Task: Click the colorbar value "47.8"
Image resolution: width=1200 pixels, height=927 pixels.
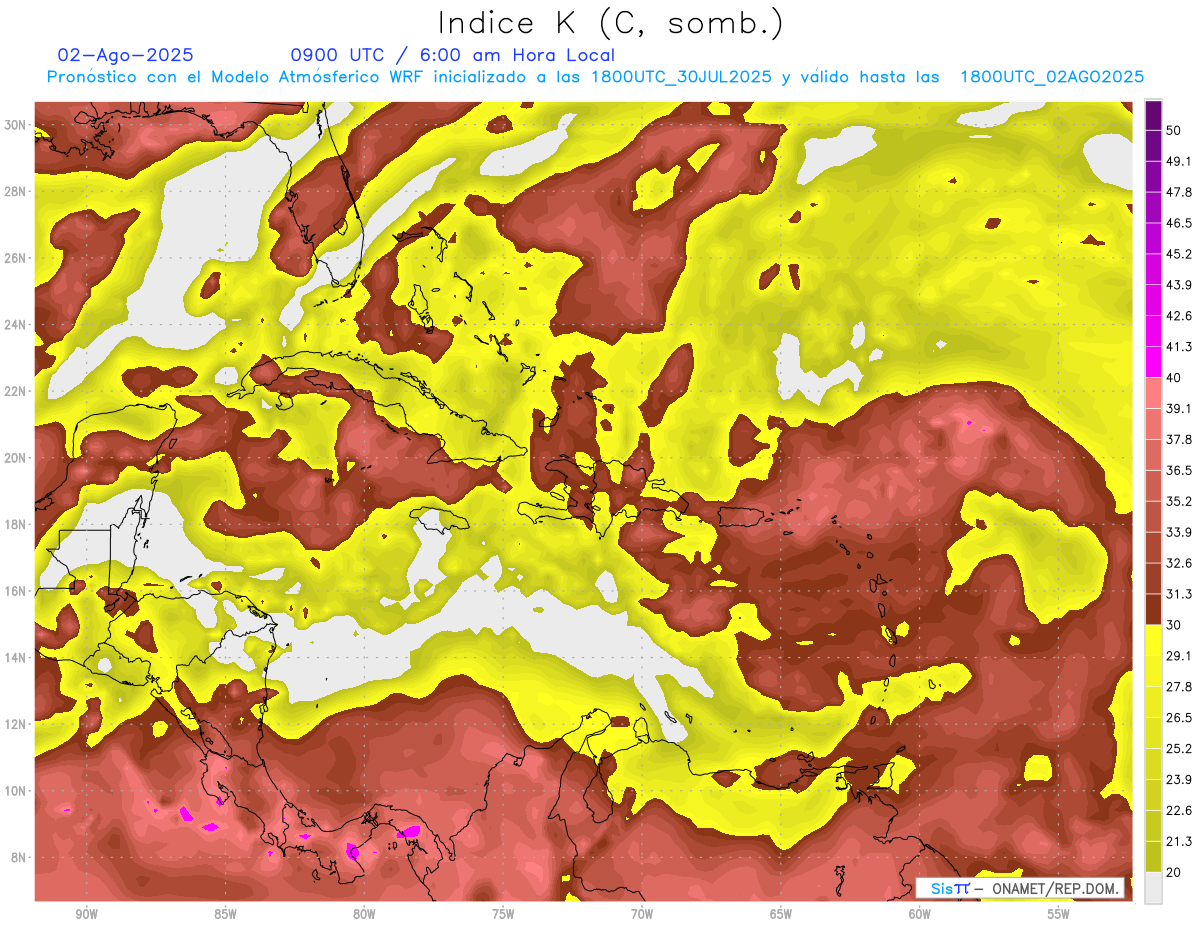Action: [x=1179, y=192]
